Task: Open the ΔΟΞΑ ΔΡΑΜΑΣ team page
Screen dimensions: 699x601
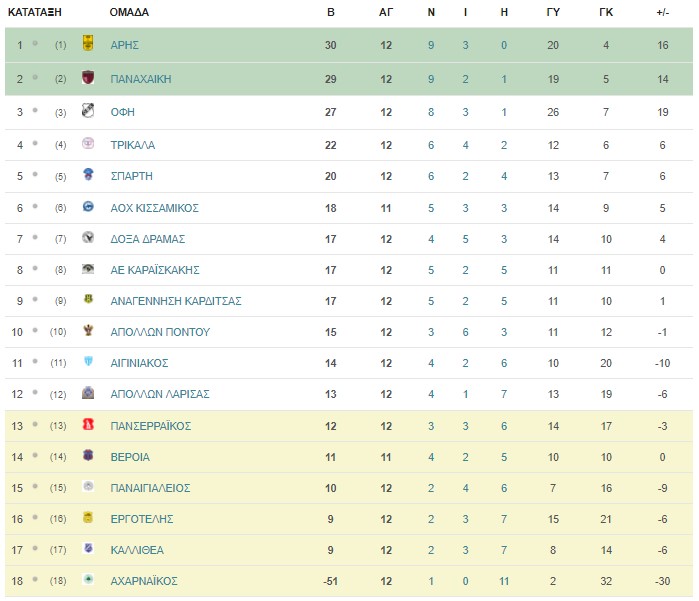Action: [148, 239]
